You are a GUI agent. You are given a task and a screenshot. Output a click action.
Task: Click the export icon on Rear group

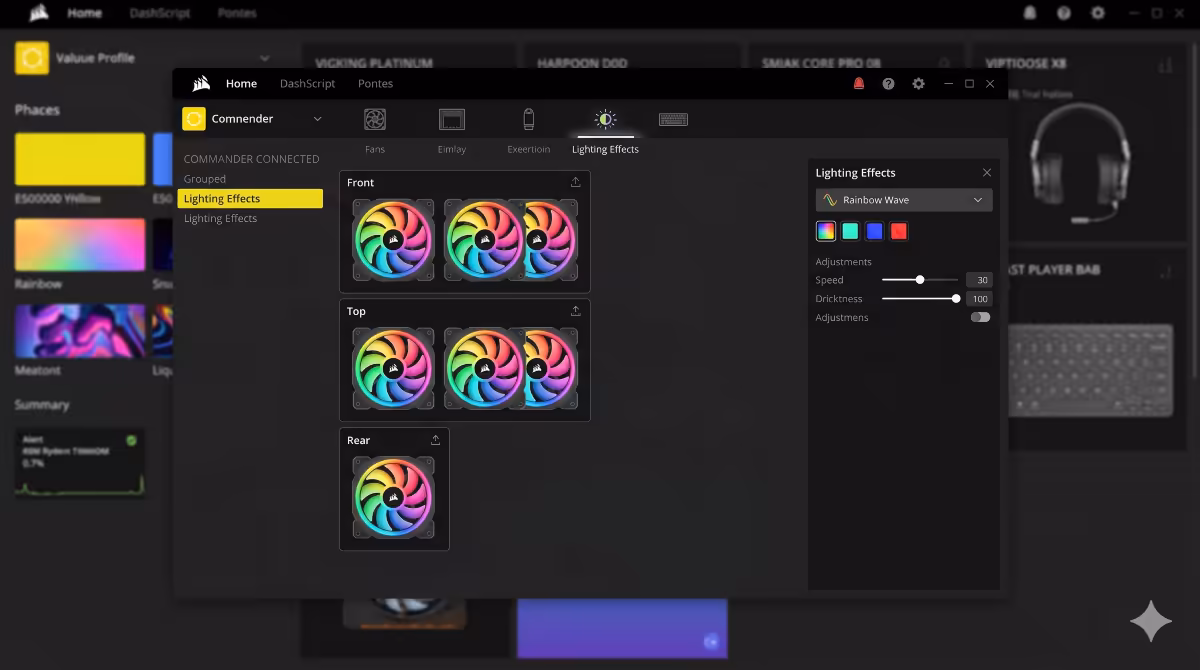click(x=435, y=440)
